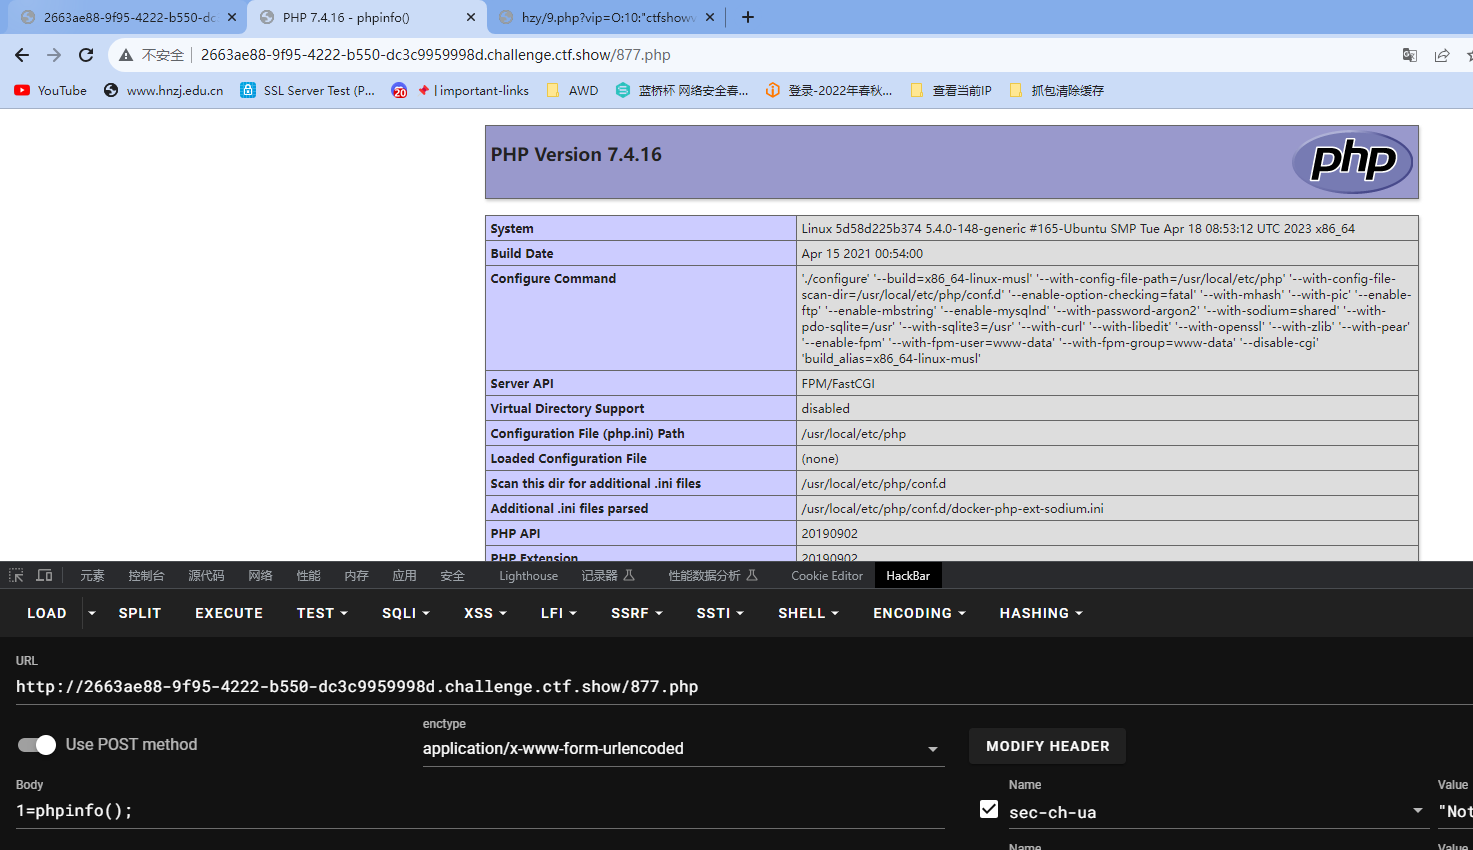Reload the current page
This screenshot has width=1473, height=850.
click(x=86, y=55)
